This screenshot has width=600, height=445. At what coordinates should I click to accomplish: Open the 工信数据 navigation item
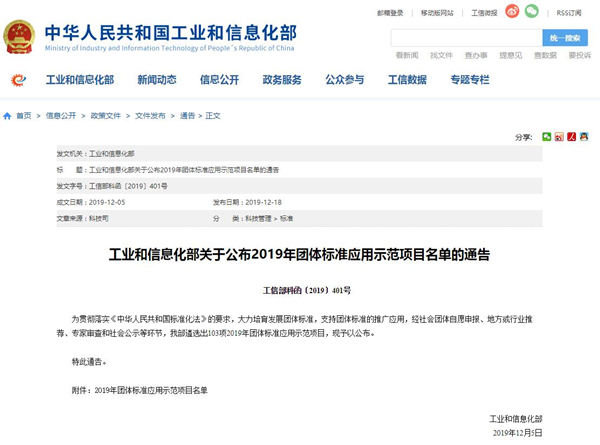(407, 80)
